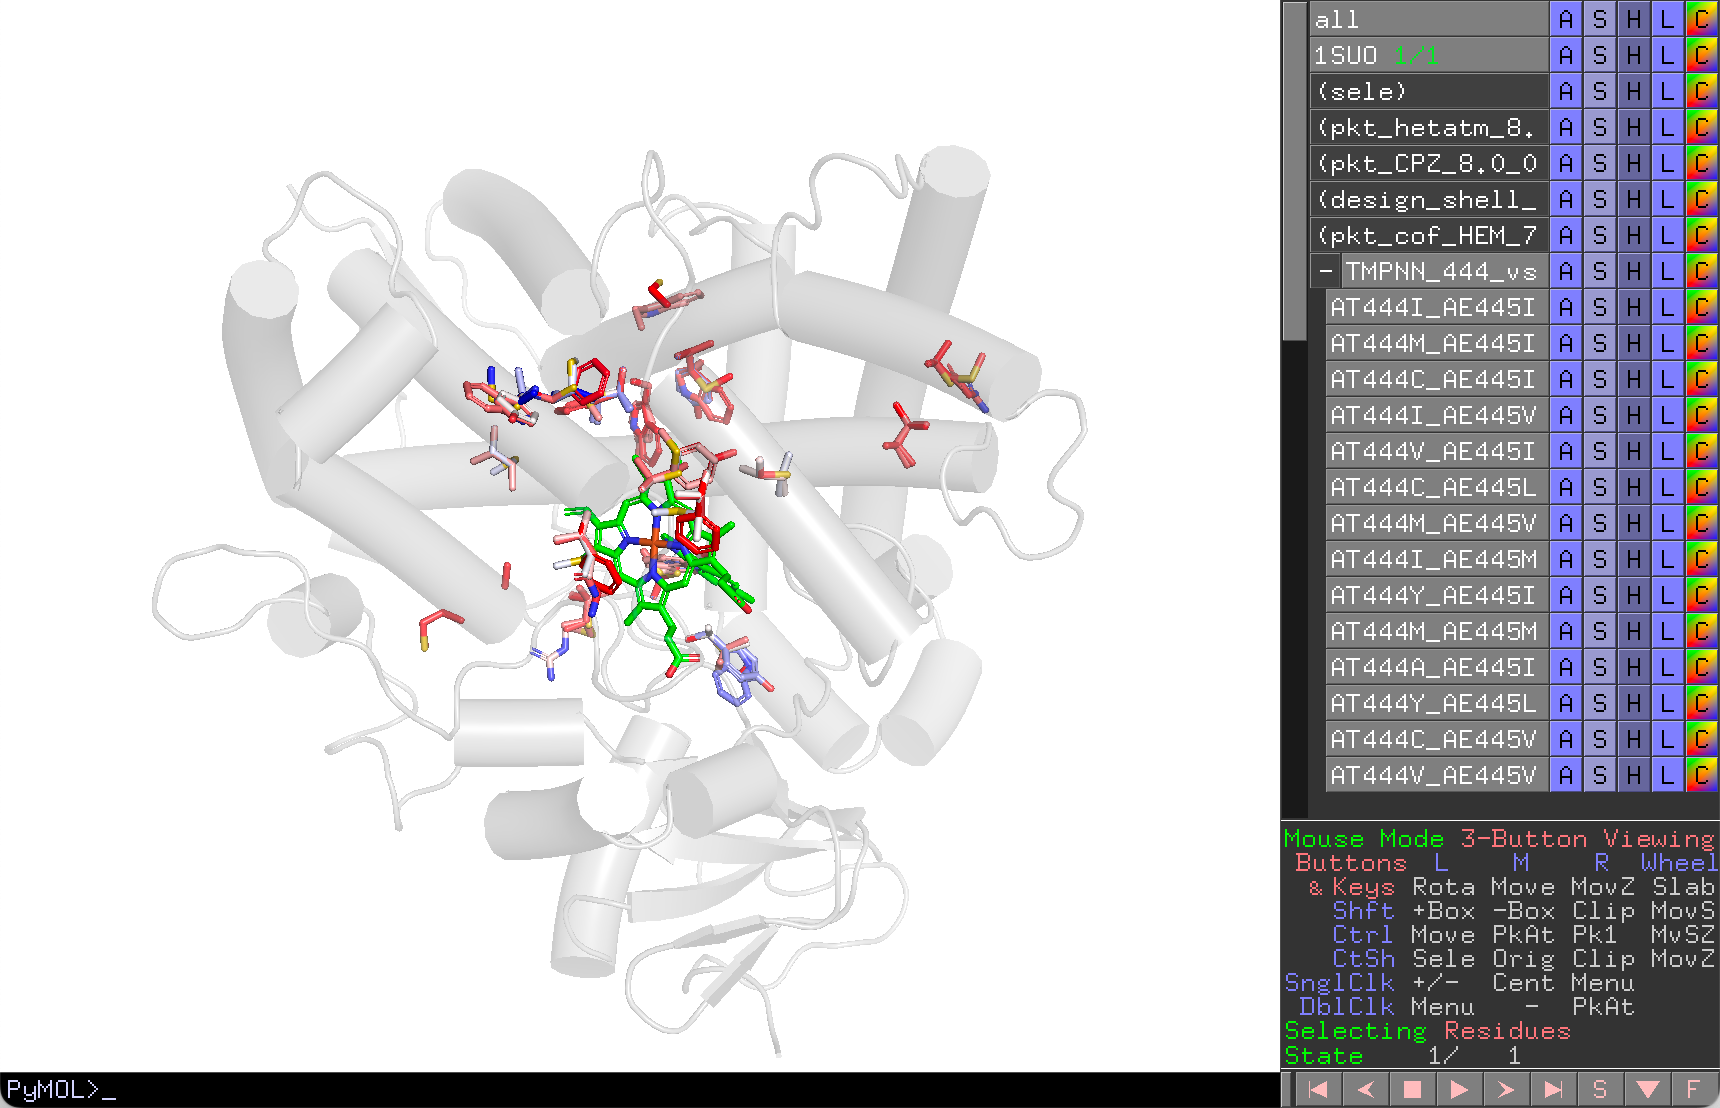Toggle the AT444C_AE445V object name

1437,739
